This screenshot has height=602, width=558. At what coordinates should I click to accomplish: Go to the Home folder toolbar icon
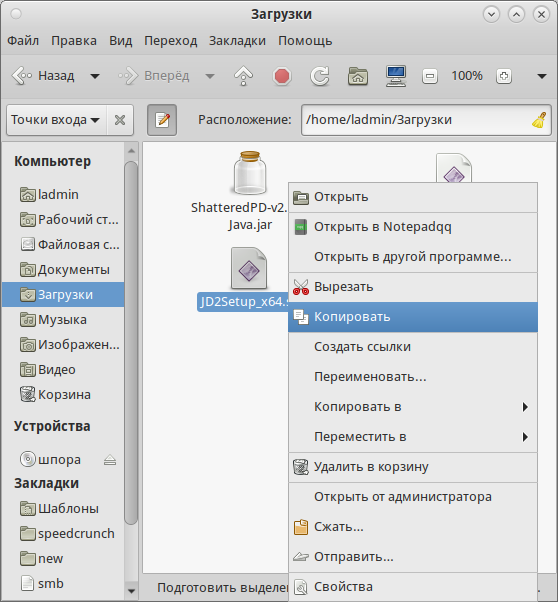(358, 76)
